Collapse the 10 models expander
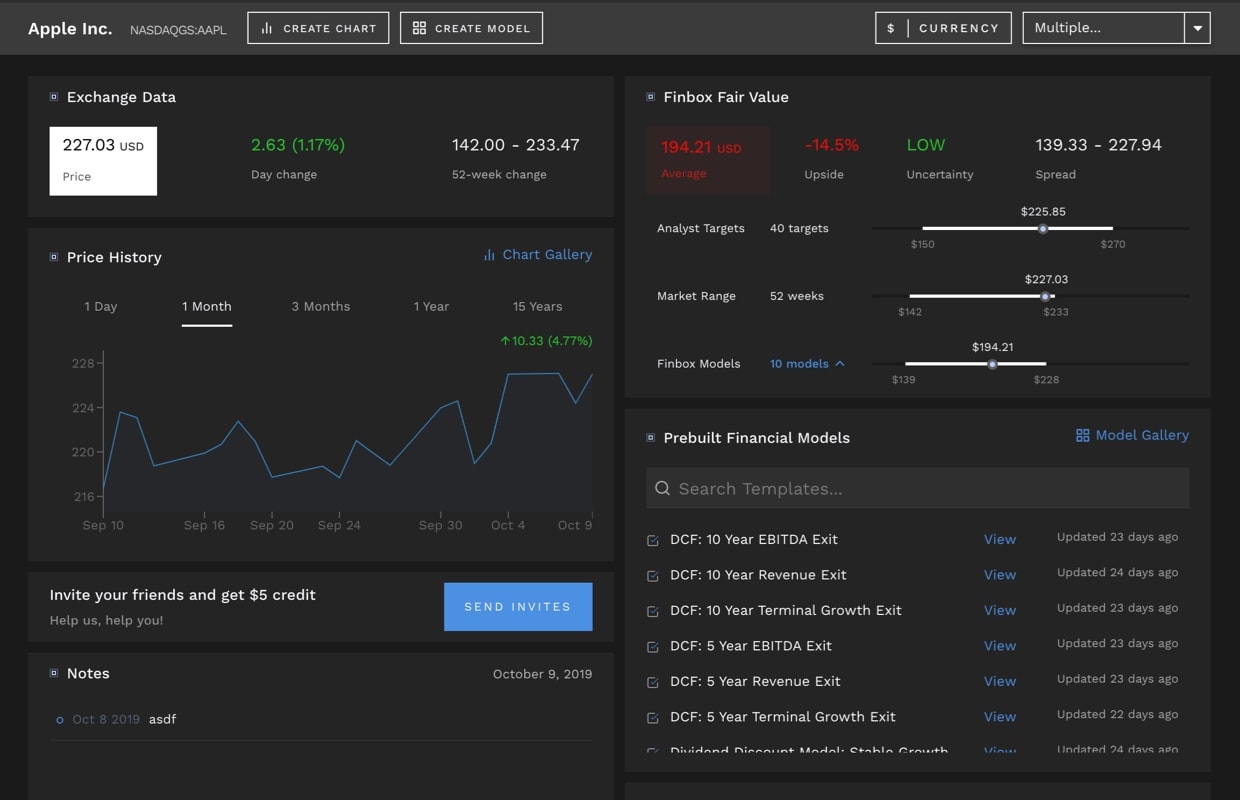This screenshot has width=1240, height=800. pos(839,364)
